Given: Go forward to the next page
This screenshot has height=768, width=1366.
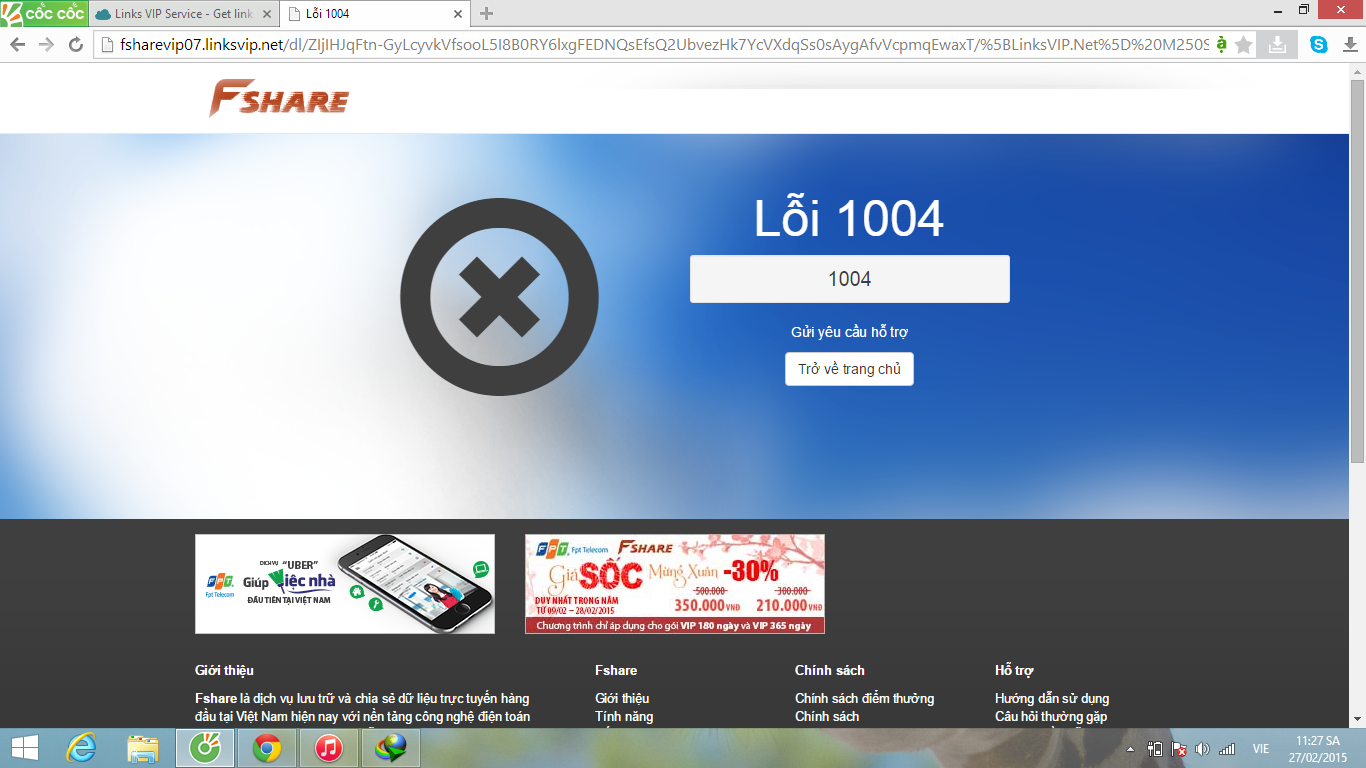Looking at the screenshot, I should coord(46,45).
